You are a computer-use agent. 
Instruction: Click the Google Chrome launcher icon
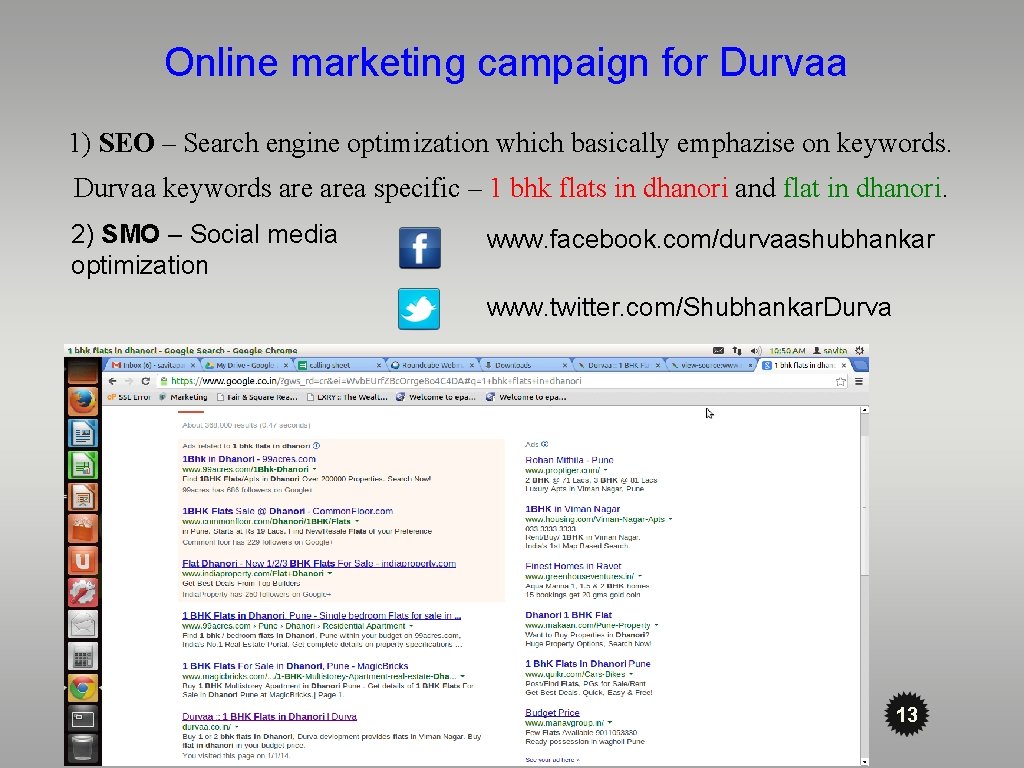click(83, 688)
